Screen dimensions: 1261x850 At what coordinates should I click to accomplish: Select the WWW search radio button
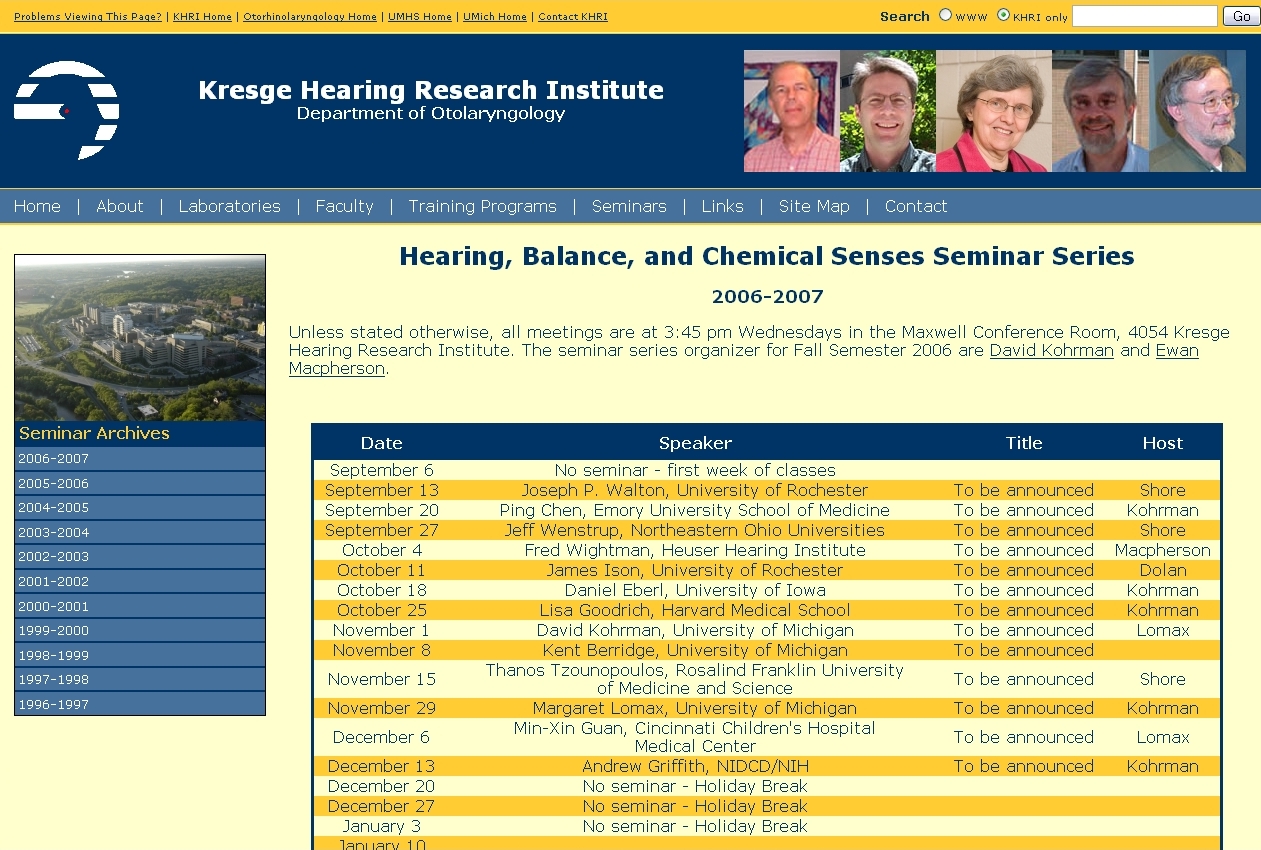click(x=945, y=15)
